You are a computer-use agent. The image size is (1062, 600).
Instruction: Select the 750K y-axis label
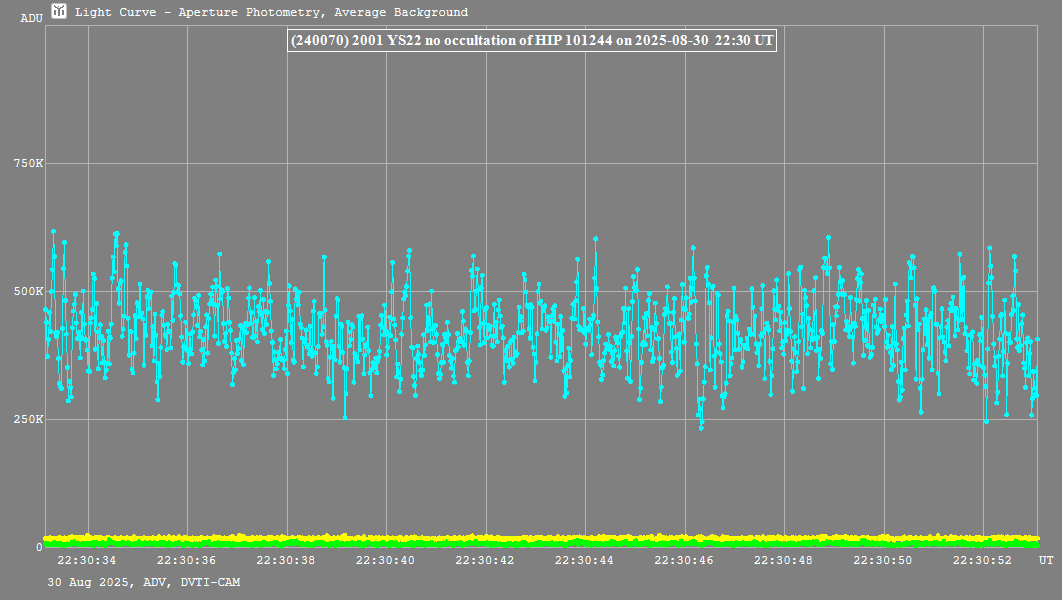tap(26, 163)
